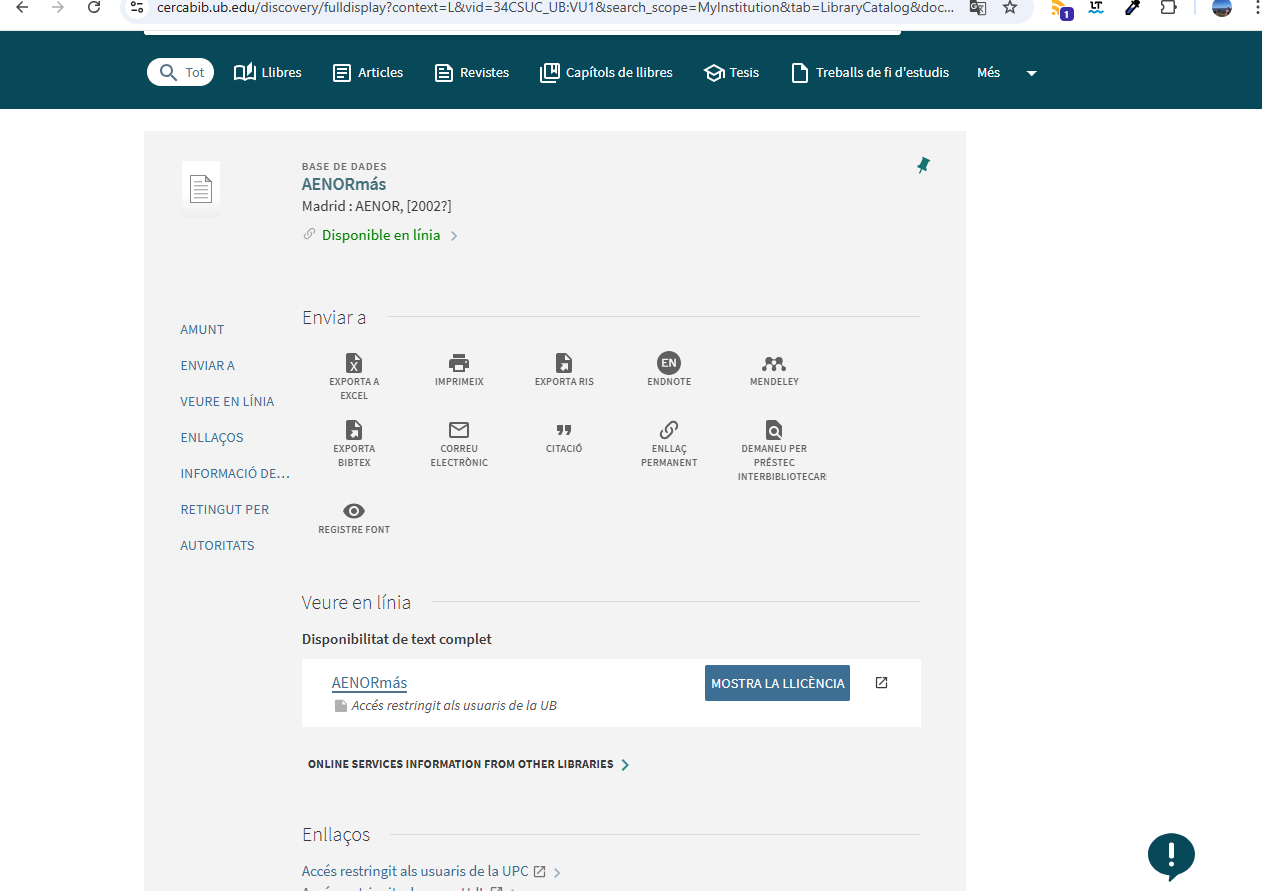Send record to Mendeley
Image resolution: width=1262 pixels, height=891 pixels.
pyautogui.click(x=774, y=364)
